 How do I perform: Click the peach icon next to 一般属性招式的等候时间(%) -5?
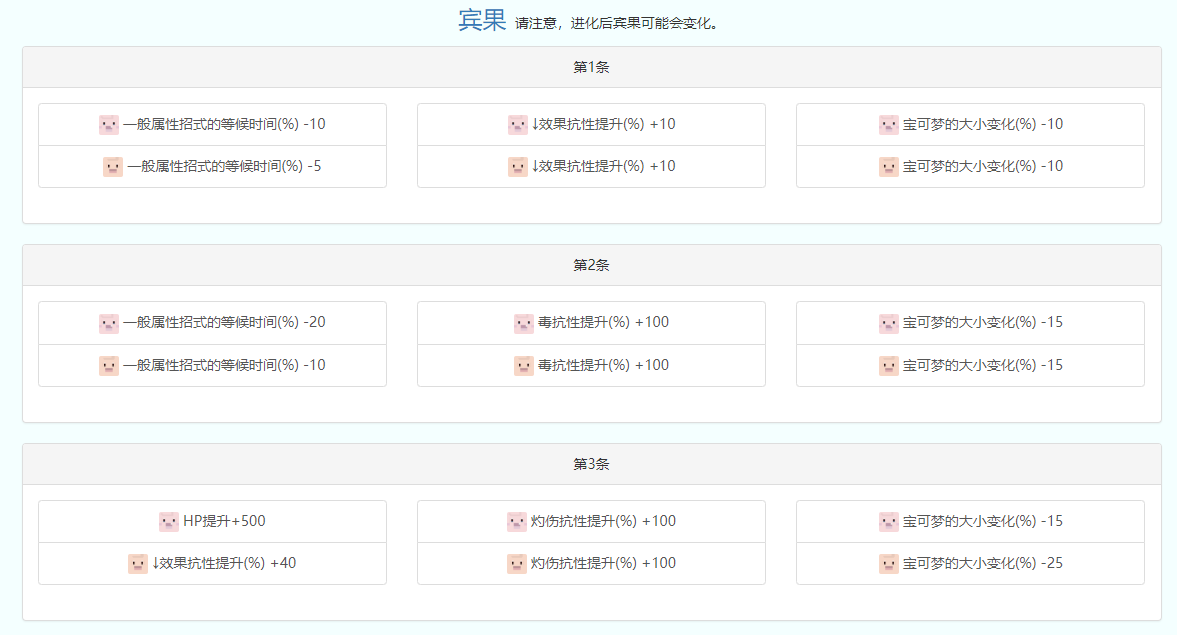pyautogui.click(x=113, y=167)
